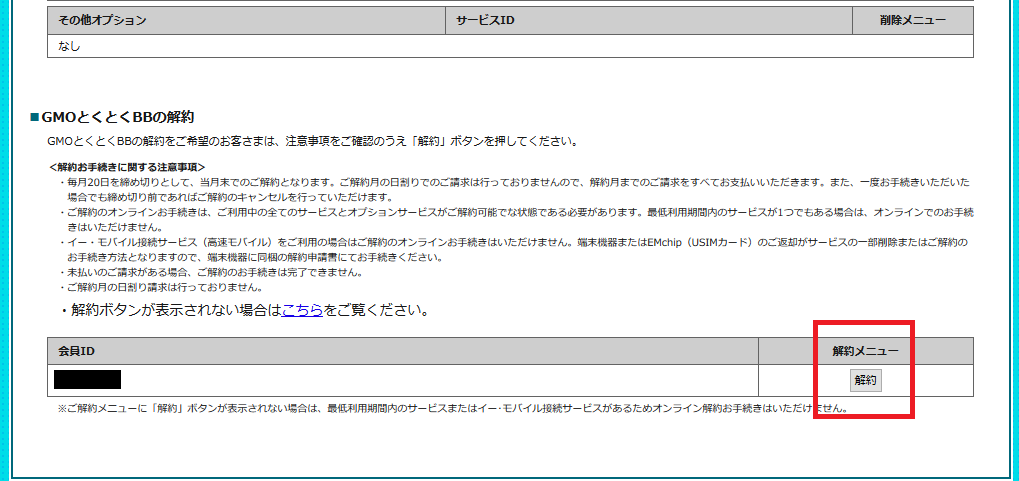Click the その他オプション column header

pos(246,20)
